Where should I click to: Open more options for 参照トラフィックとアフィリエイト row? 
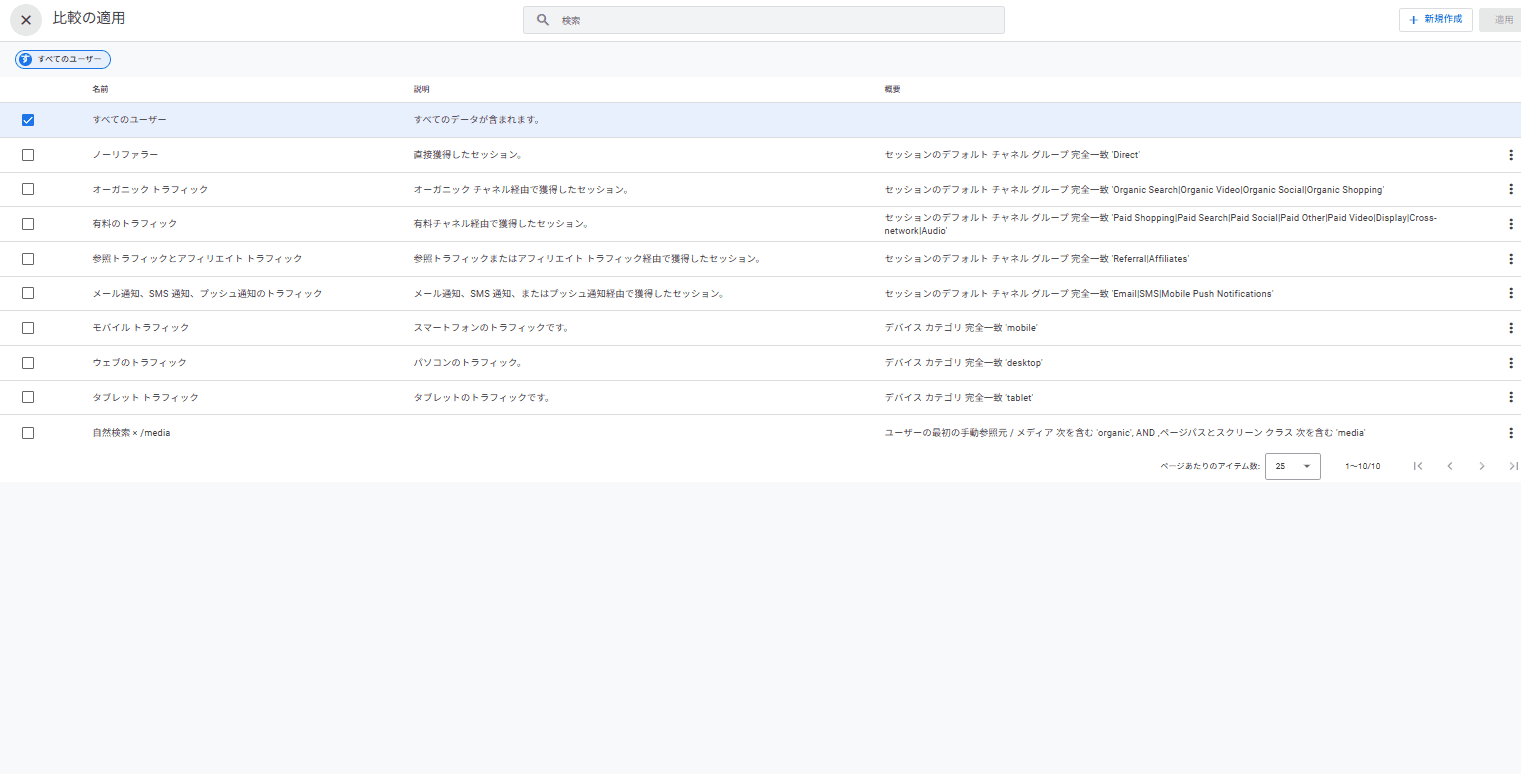(x=1510, y=259)
